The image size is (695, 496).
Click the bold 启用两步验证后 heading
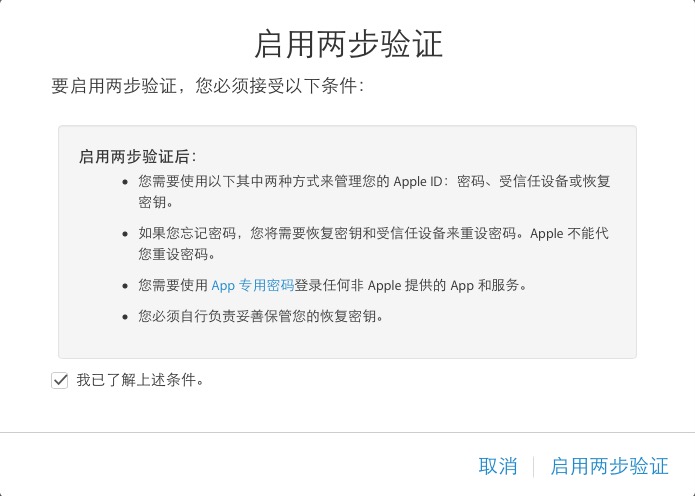pos(137,156)
